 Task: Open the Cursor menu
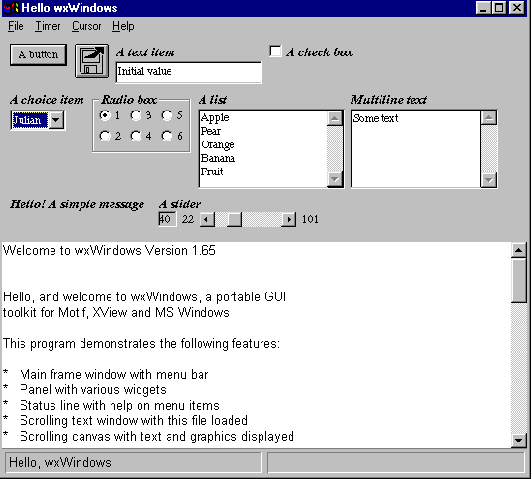coord(87,26)
